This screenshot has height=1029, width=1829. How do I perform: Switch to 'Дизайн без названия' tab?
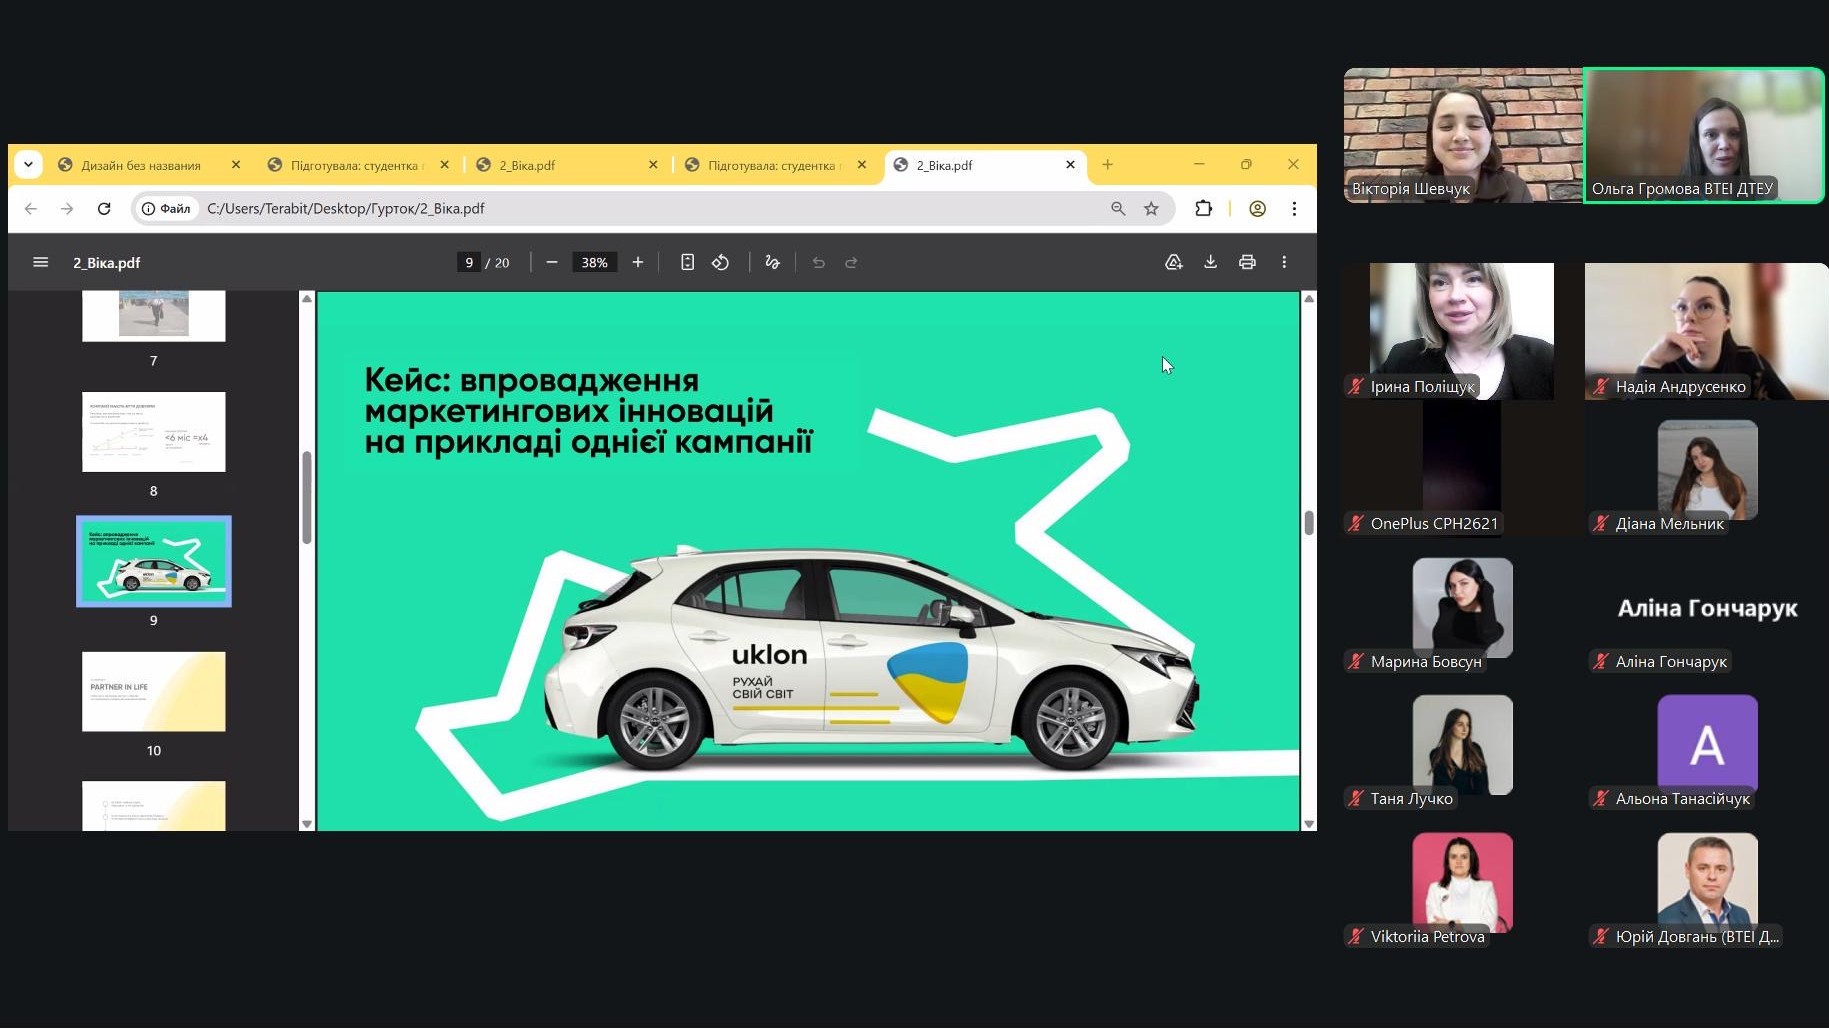pos(141,166)
